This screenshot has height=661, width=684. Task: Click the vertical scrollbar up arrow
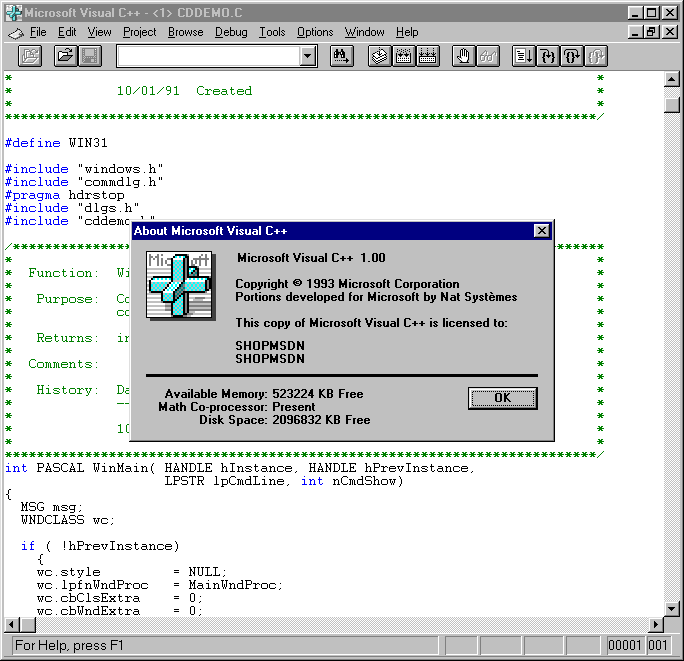[671, 79]
